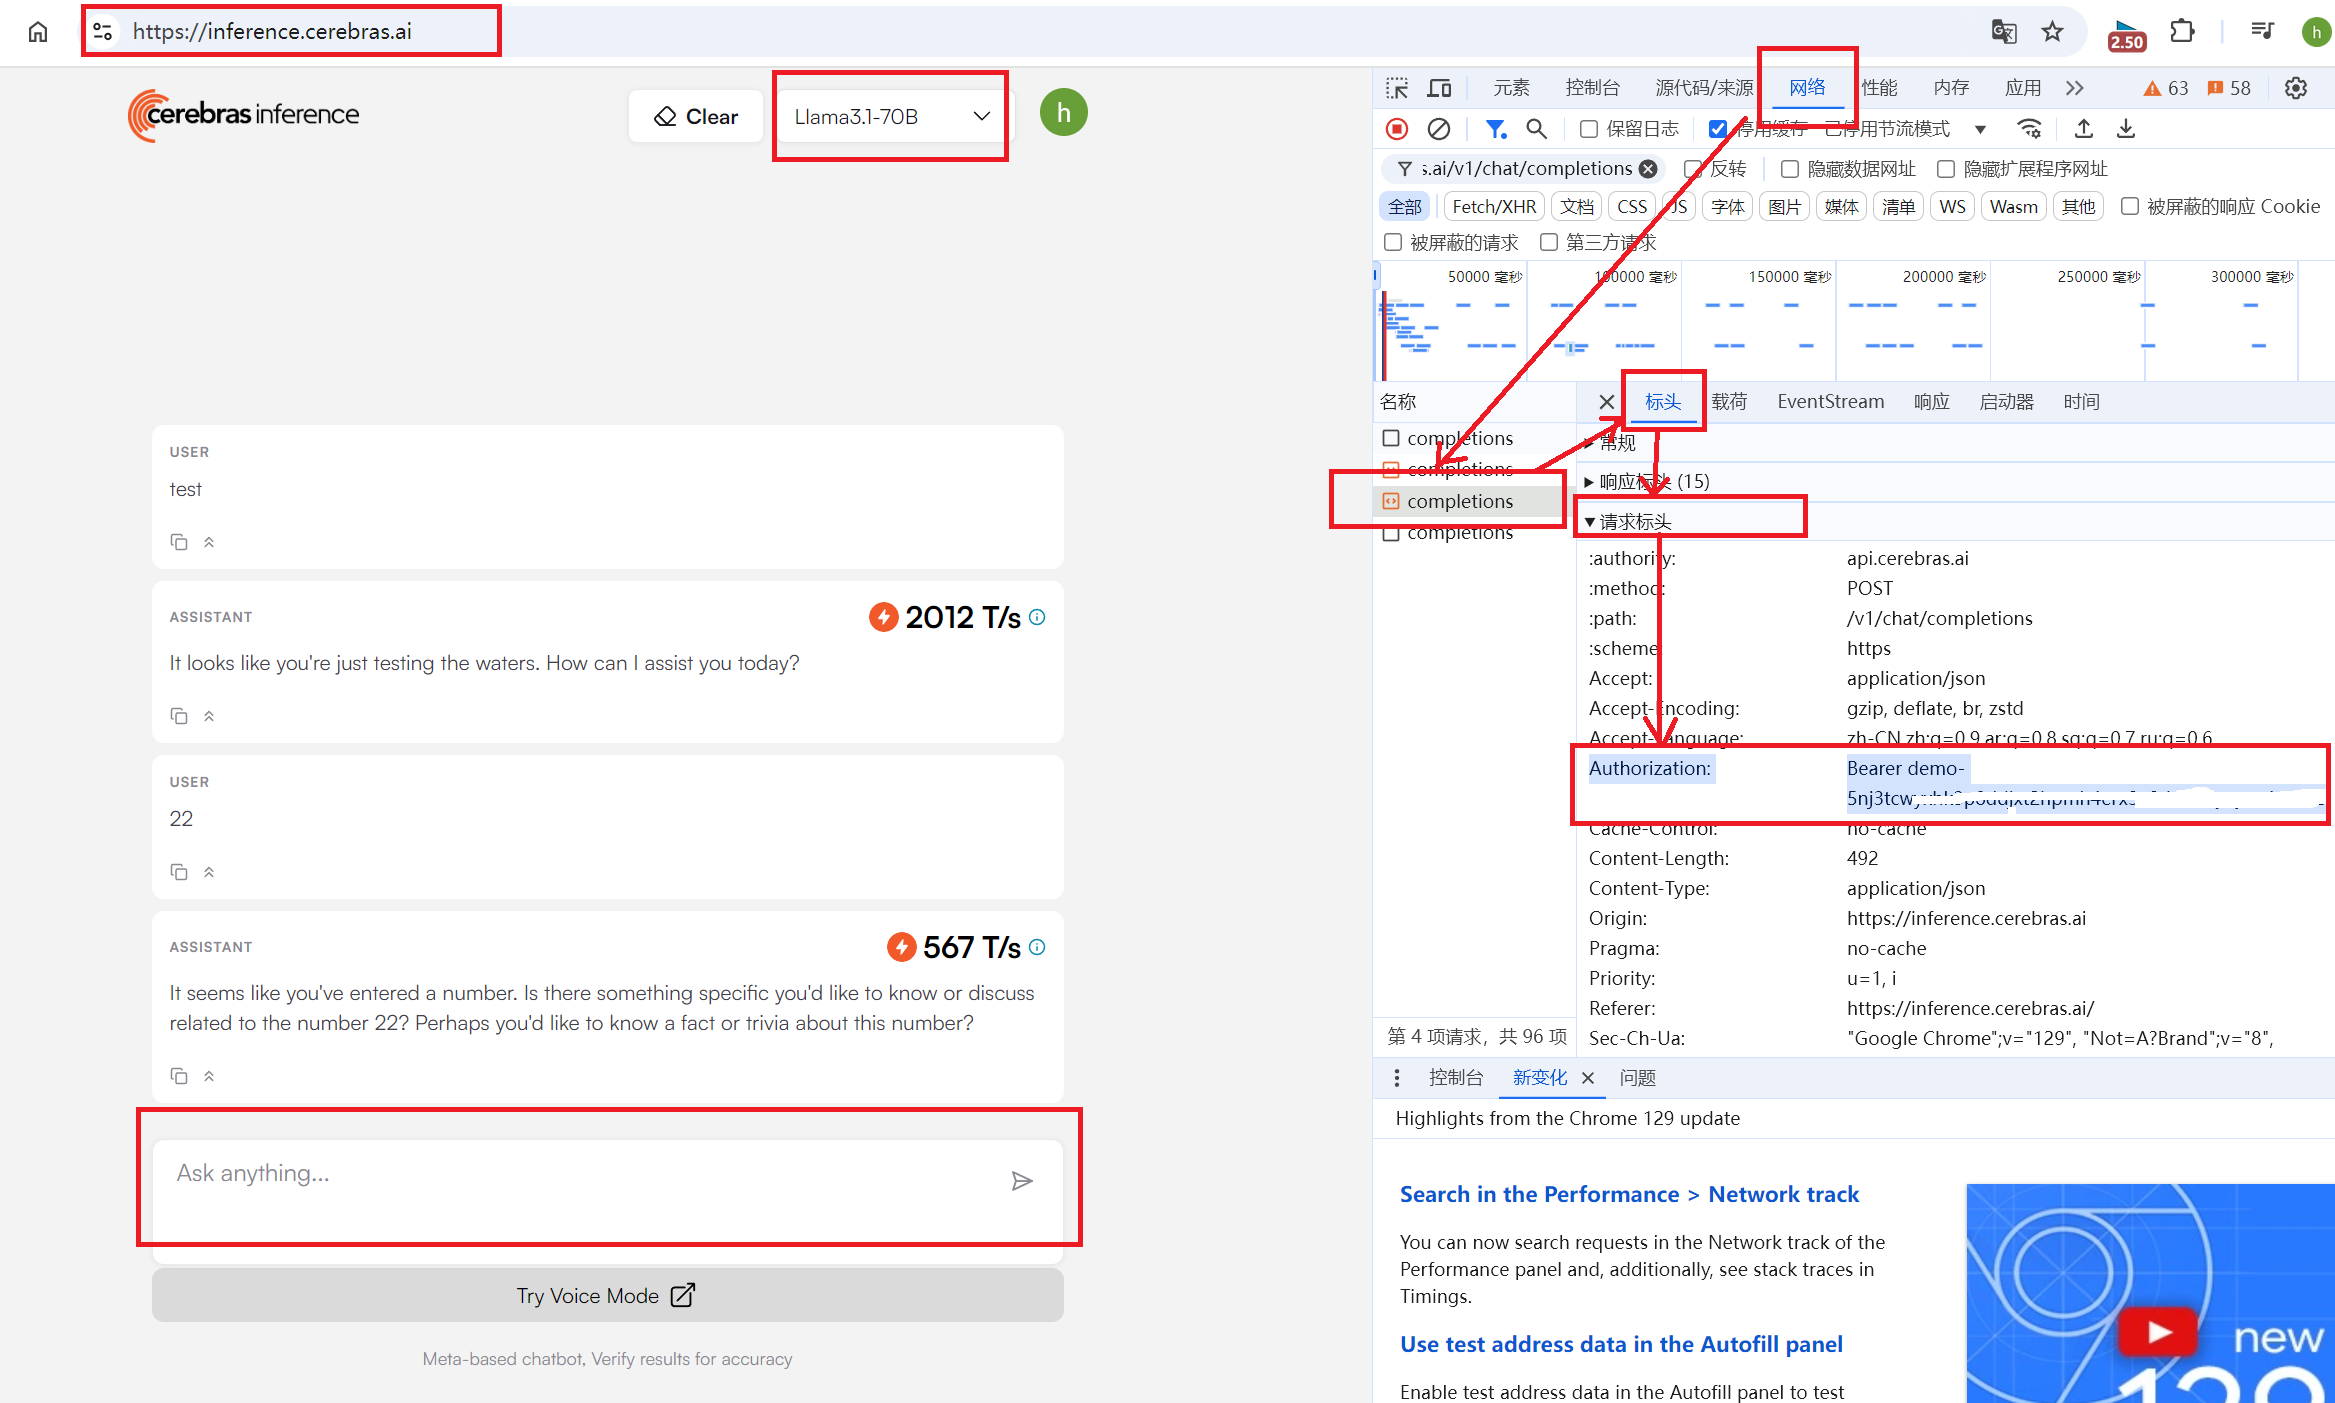This screenshot has width=2335, height=1403.
Task: Open the 载荷 request tab
Action: click(x=1729, y=402)
